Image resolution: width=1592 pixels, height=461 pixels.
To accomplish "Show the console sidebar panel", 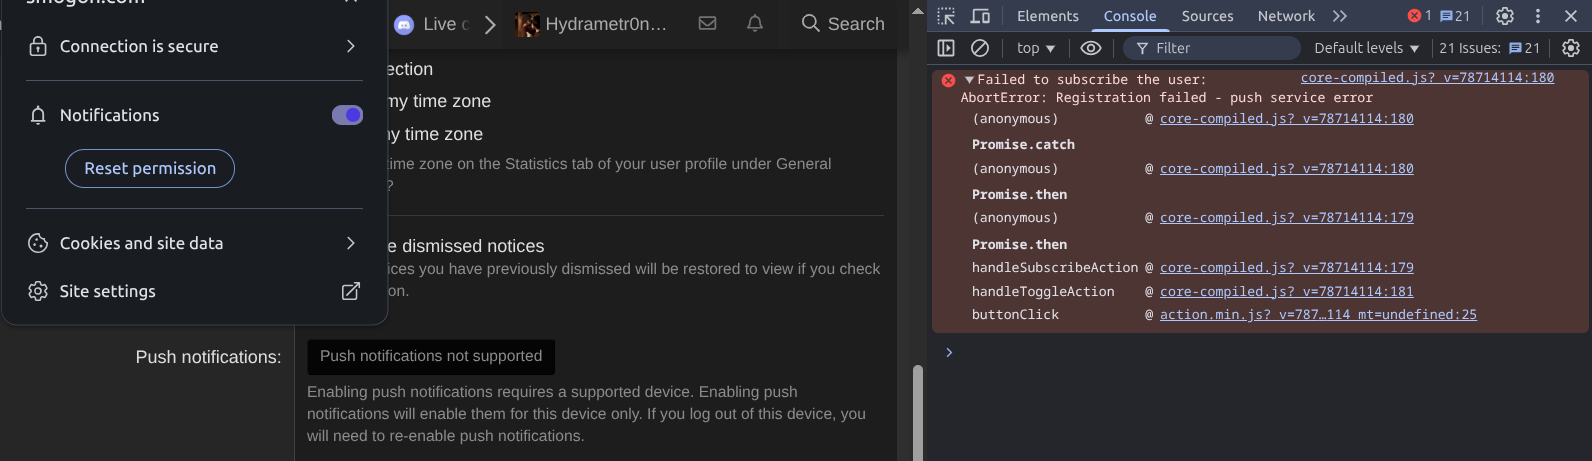I will [x=946, y=48].
